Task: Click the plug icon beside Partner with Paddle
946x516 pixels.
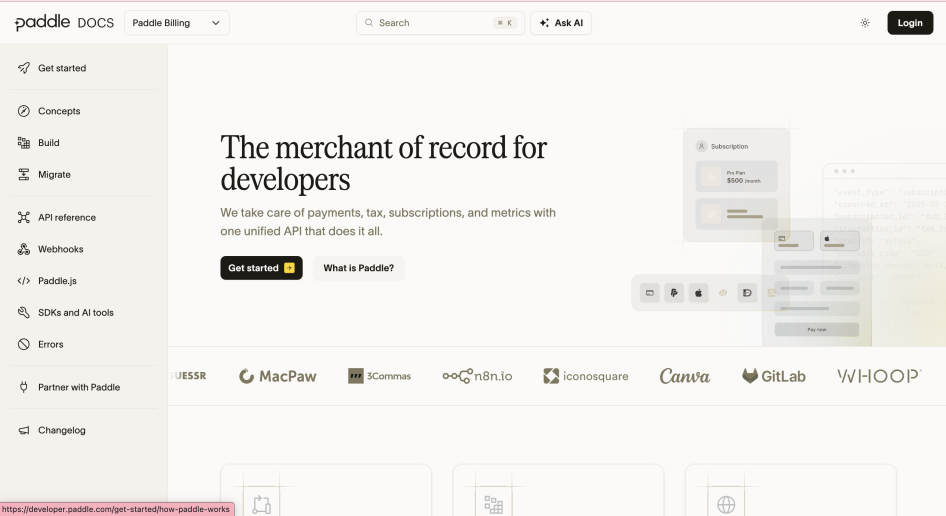Action: coord(24,387)
